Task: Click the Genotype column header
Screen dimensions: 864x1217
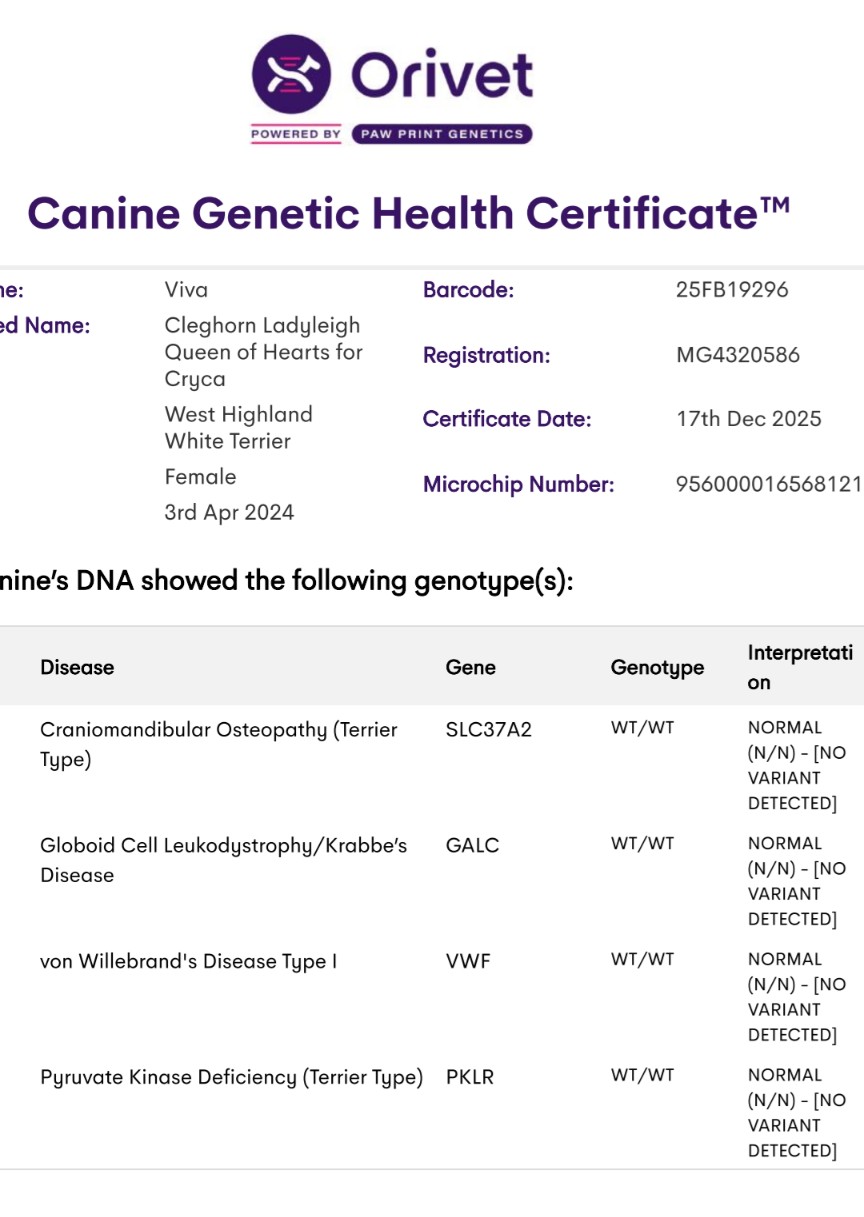Action: pyautogui.click(x=657, y=667)
